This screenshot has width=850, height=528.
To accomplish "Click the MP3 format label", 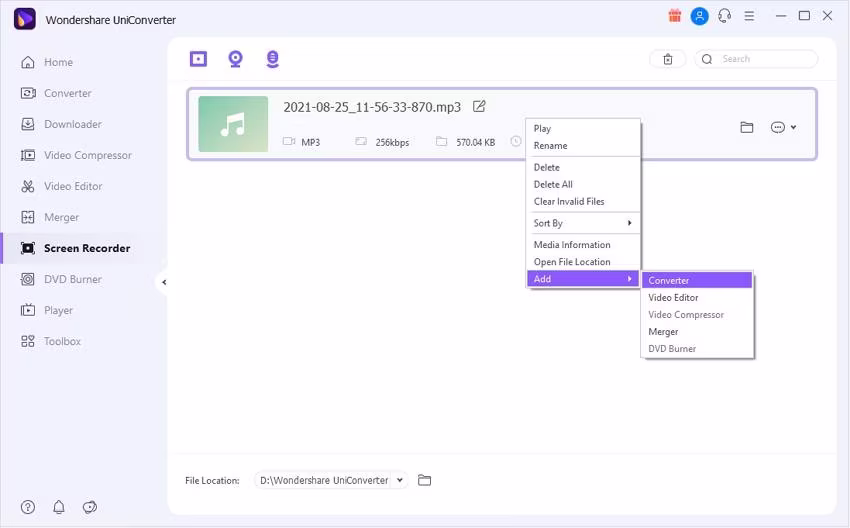I will pos(311,142).
